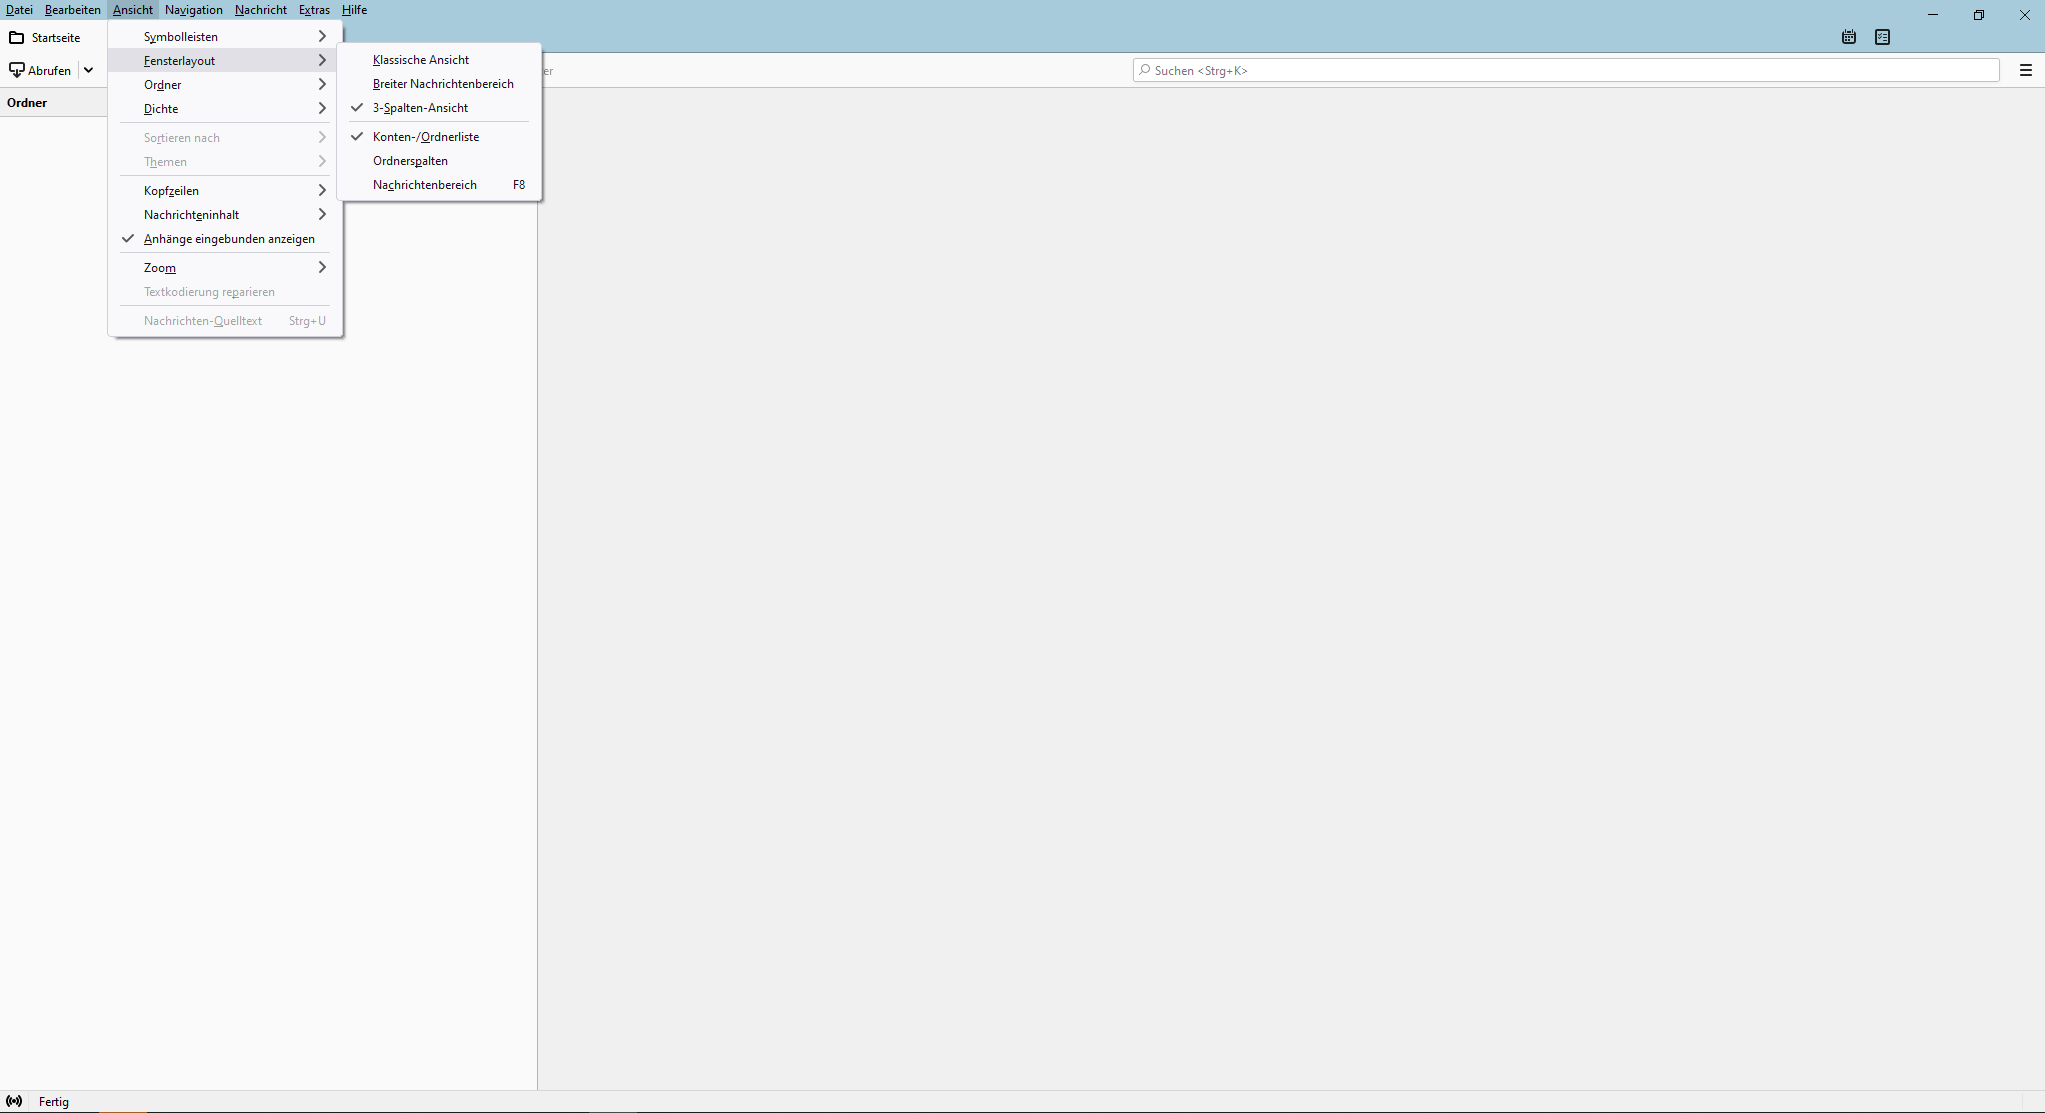Open the Navigation menu
This screenshot has width=2045, height=1113.
[193, 10]
